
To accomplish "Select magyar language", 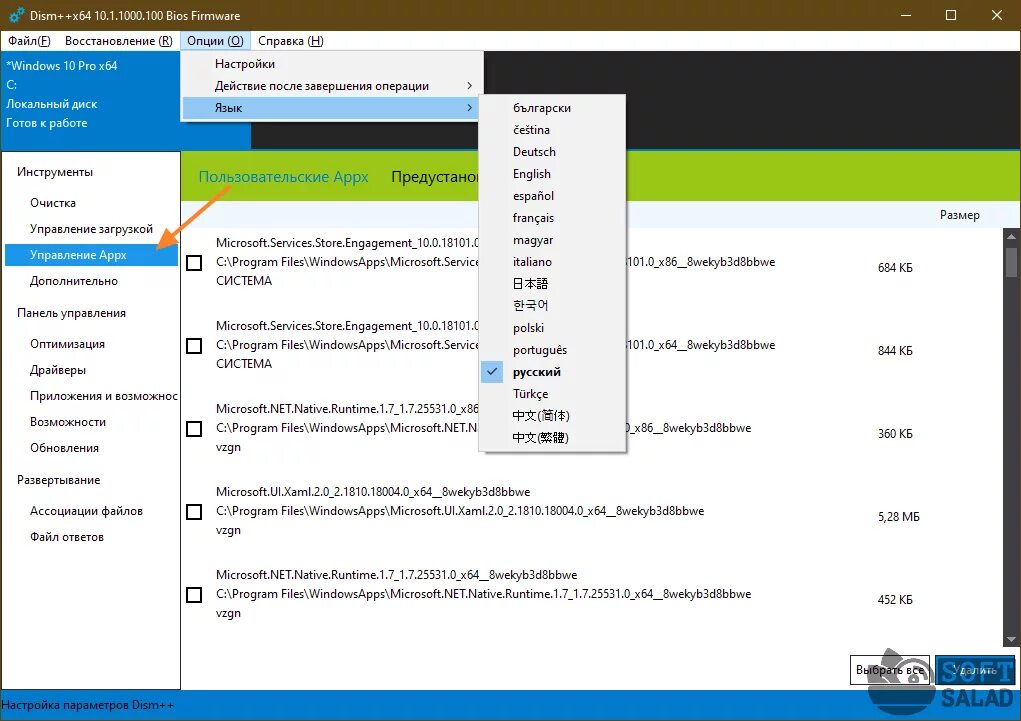I will [552, 240].
